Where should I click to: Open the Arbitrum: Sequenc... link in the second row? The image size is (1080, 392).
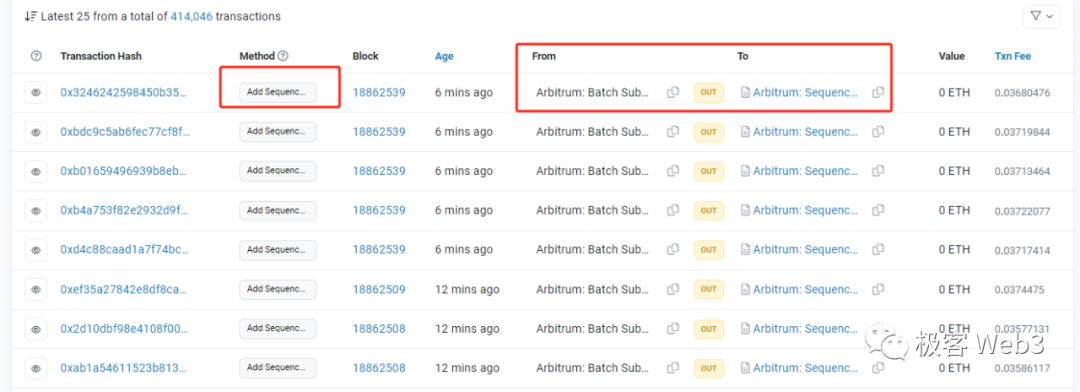coord(806,132)
